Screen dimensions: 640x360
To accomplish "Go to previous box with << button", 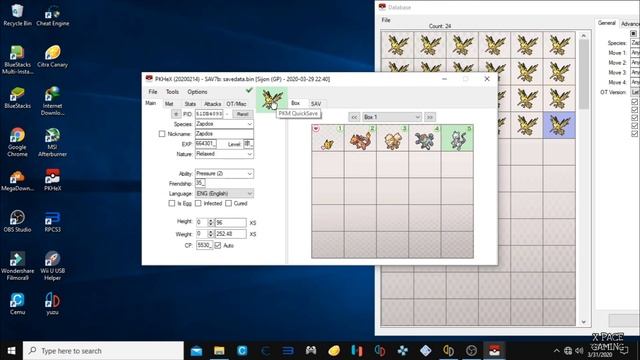I will click(x=354, y=117).
